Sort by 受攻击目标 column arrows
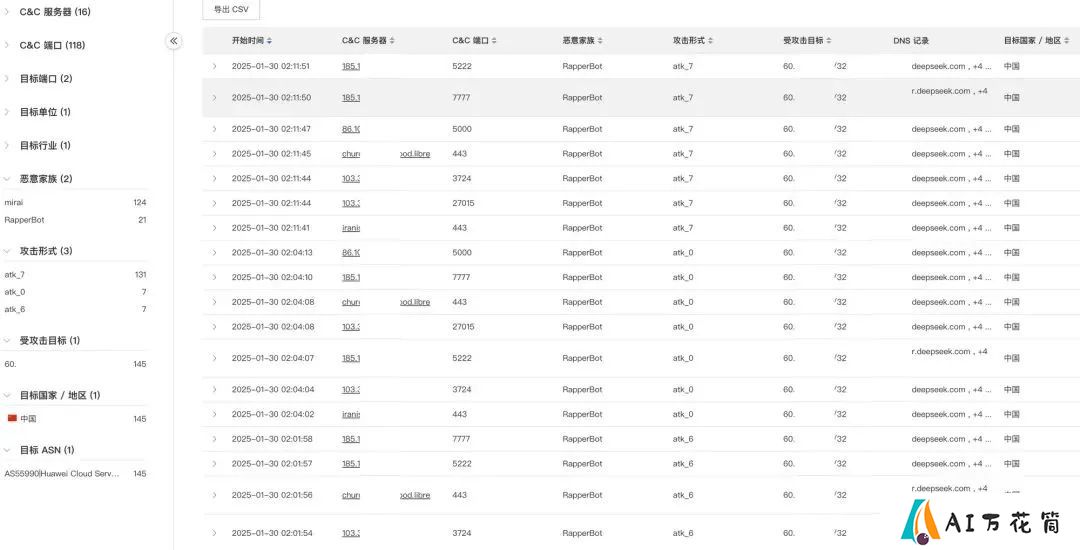Screen dimensions: 1080x550 829,41
